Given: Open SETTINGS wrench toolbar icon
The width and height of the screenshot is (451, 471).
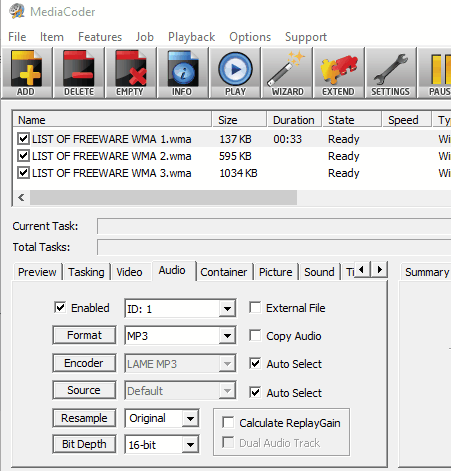Looking at the screenshot, I should pos(391,73).
